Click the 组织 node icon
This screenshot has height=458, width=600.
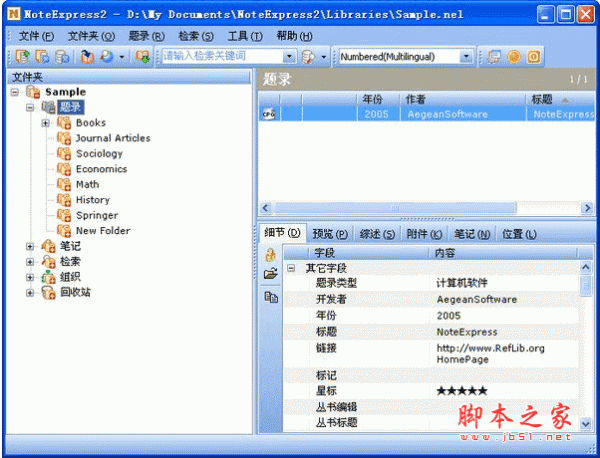point(49,277)
